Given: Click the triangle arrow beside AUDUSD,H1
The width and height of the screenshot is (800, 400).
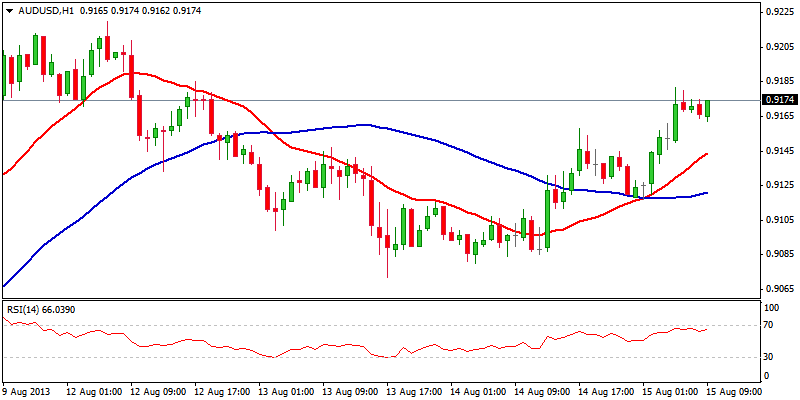Looking at the screenshot, I should 10,10.
